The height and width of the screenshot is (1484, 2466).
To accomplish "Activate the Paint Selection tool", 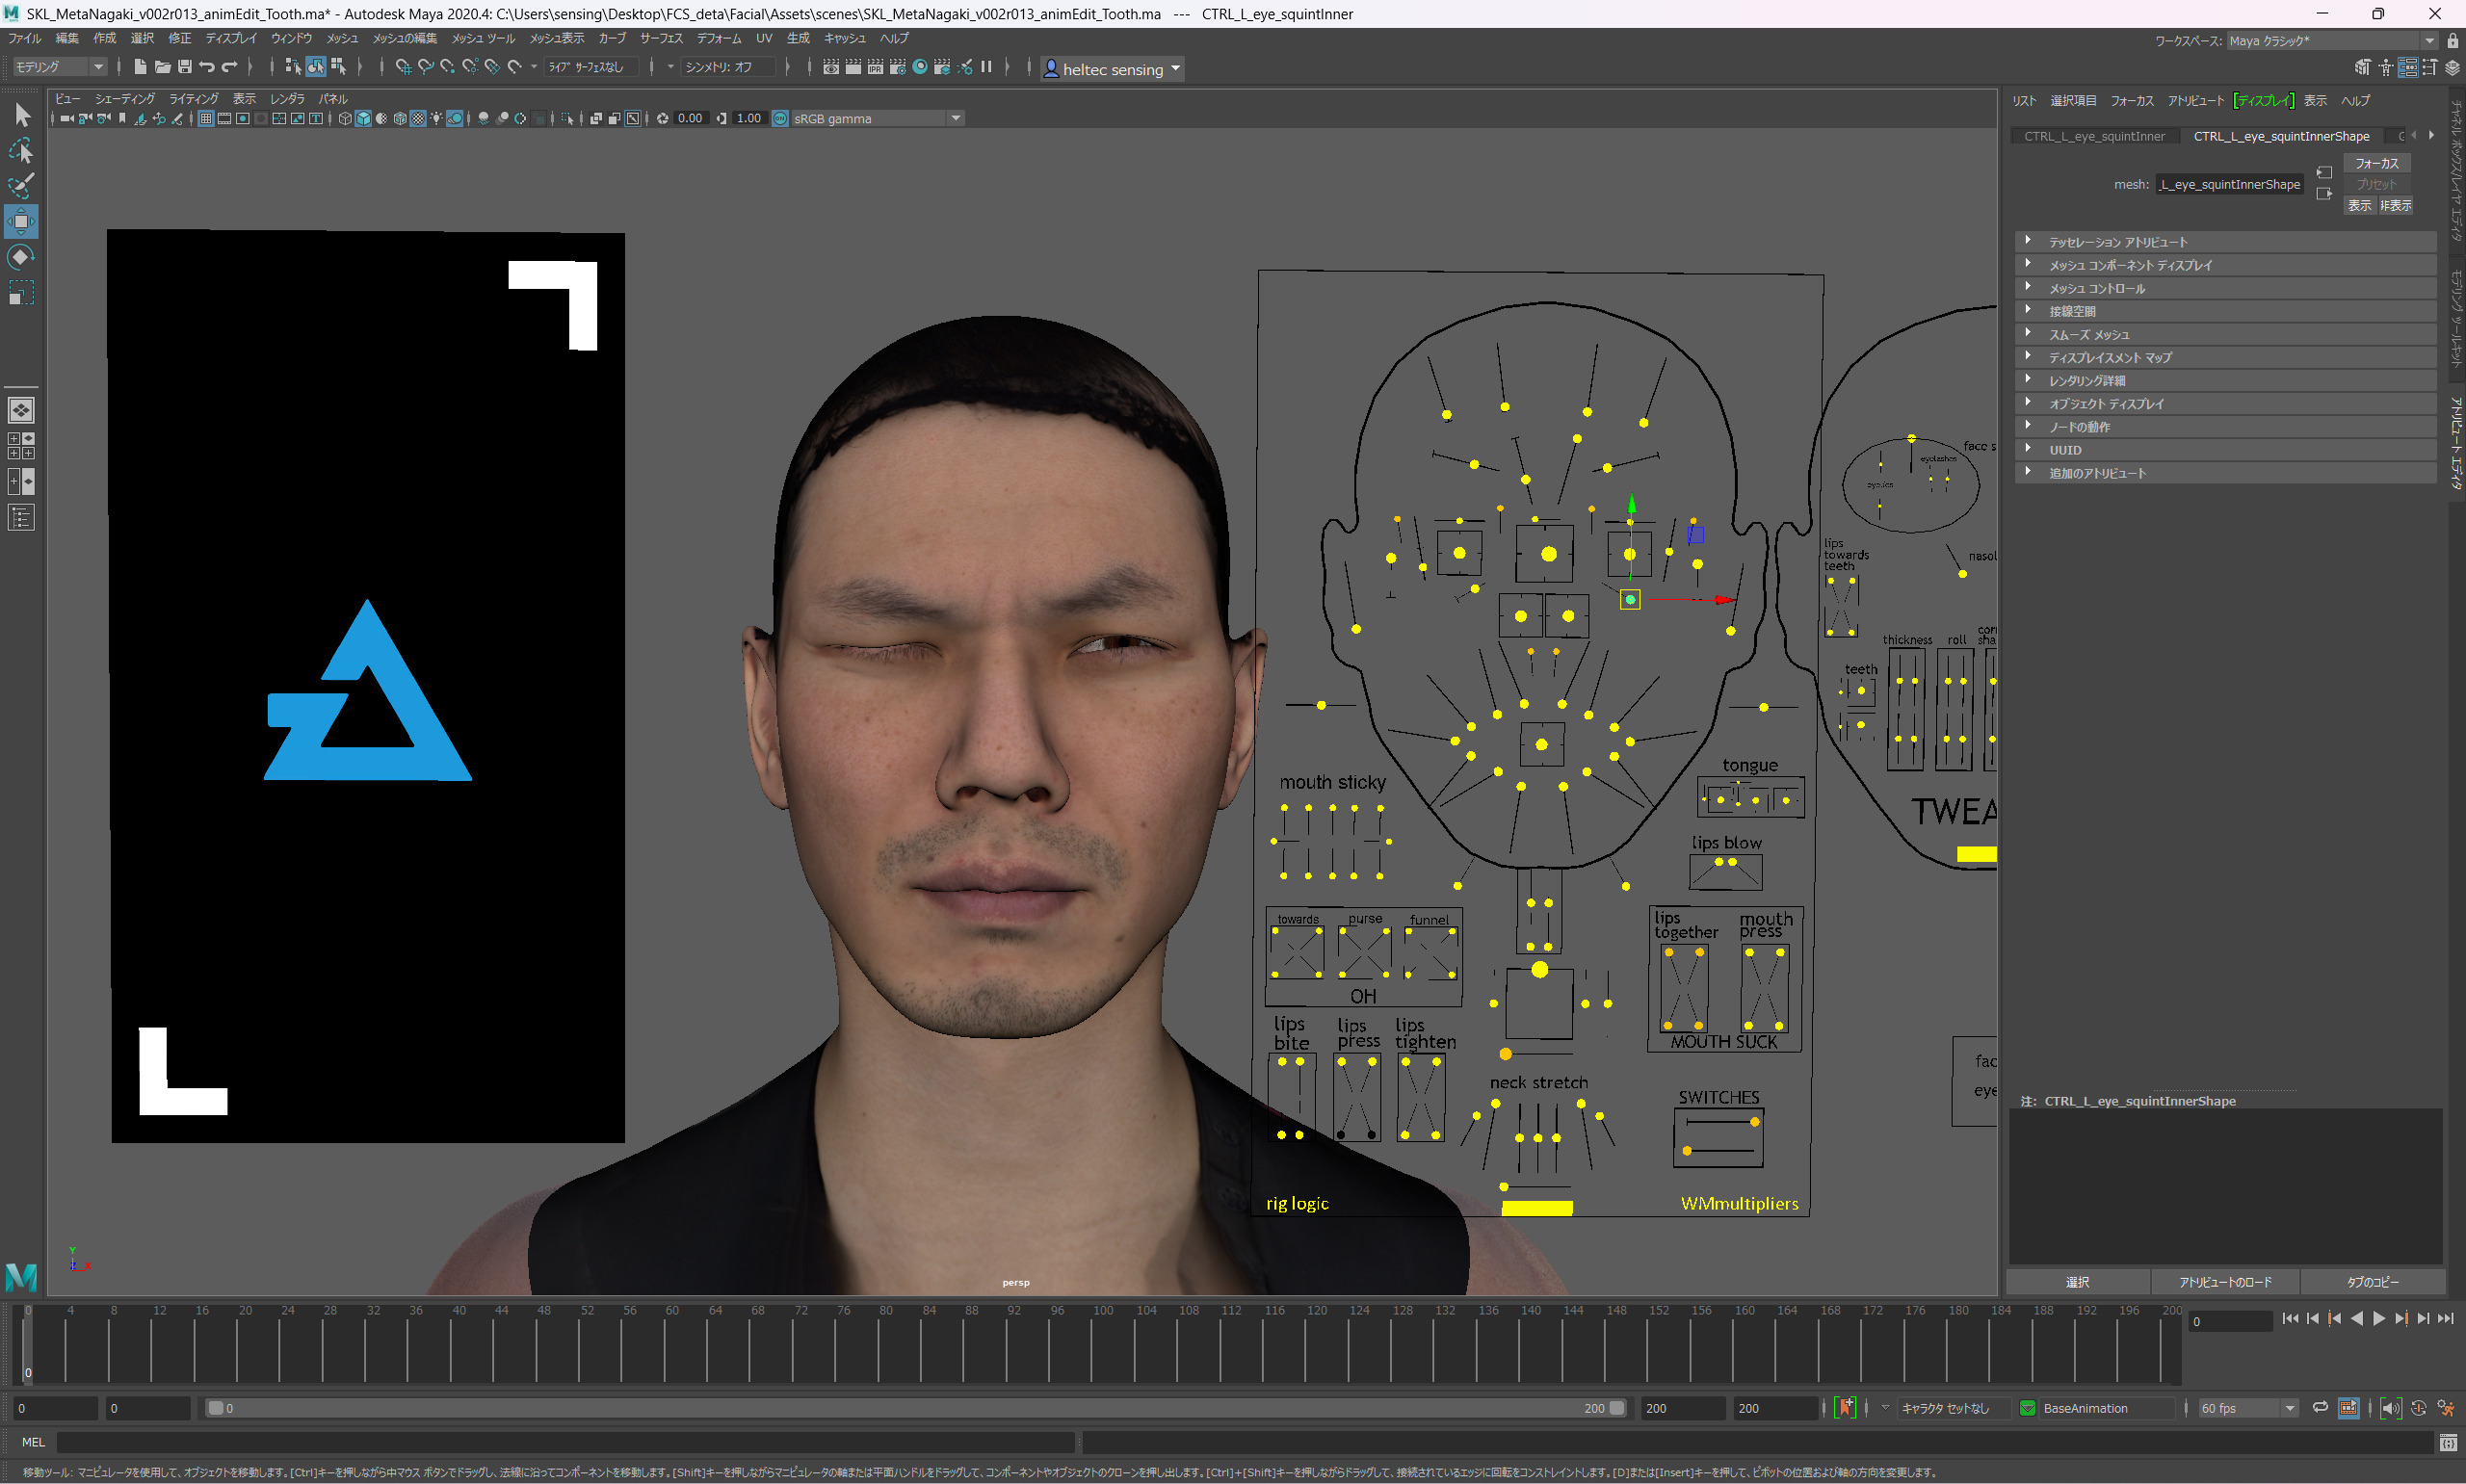I will pos(21,186).
